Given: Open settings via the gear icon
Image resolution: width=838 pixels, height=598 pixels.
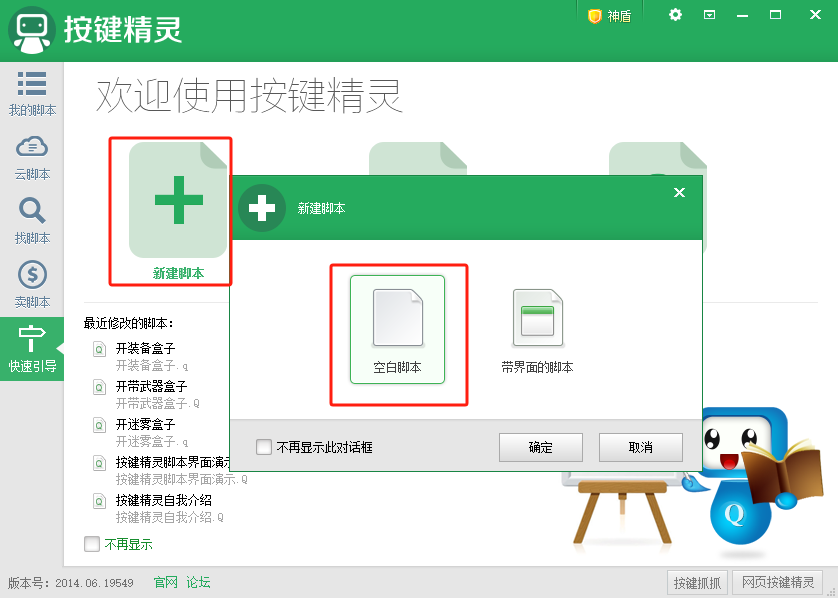Looking at the screenshot, I should (x=676, y=15).
